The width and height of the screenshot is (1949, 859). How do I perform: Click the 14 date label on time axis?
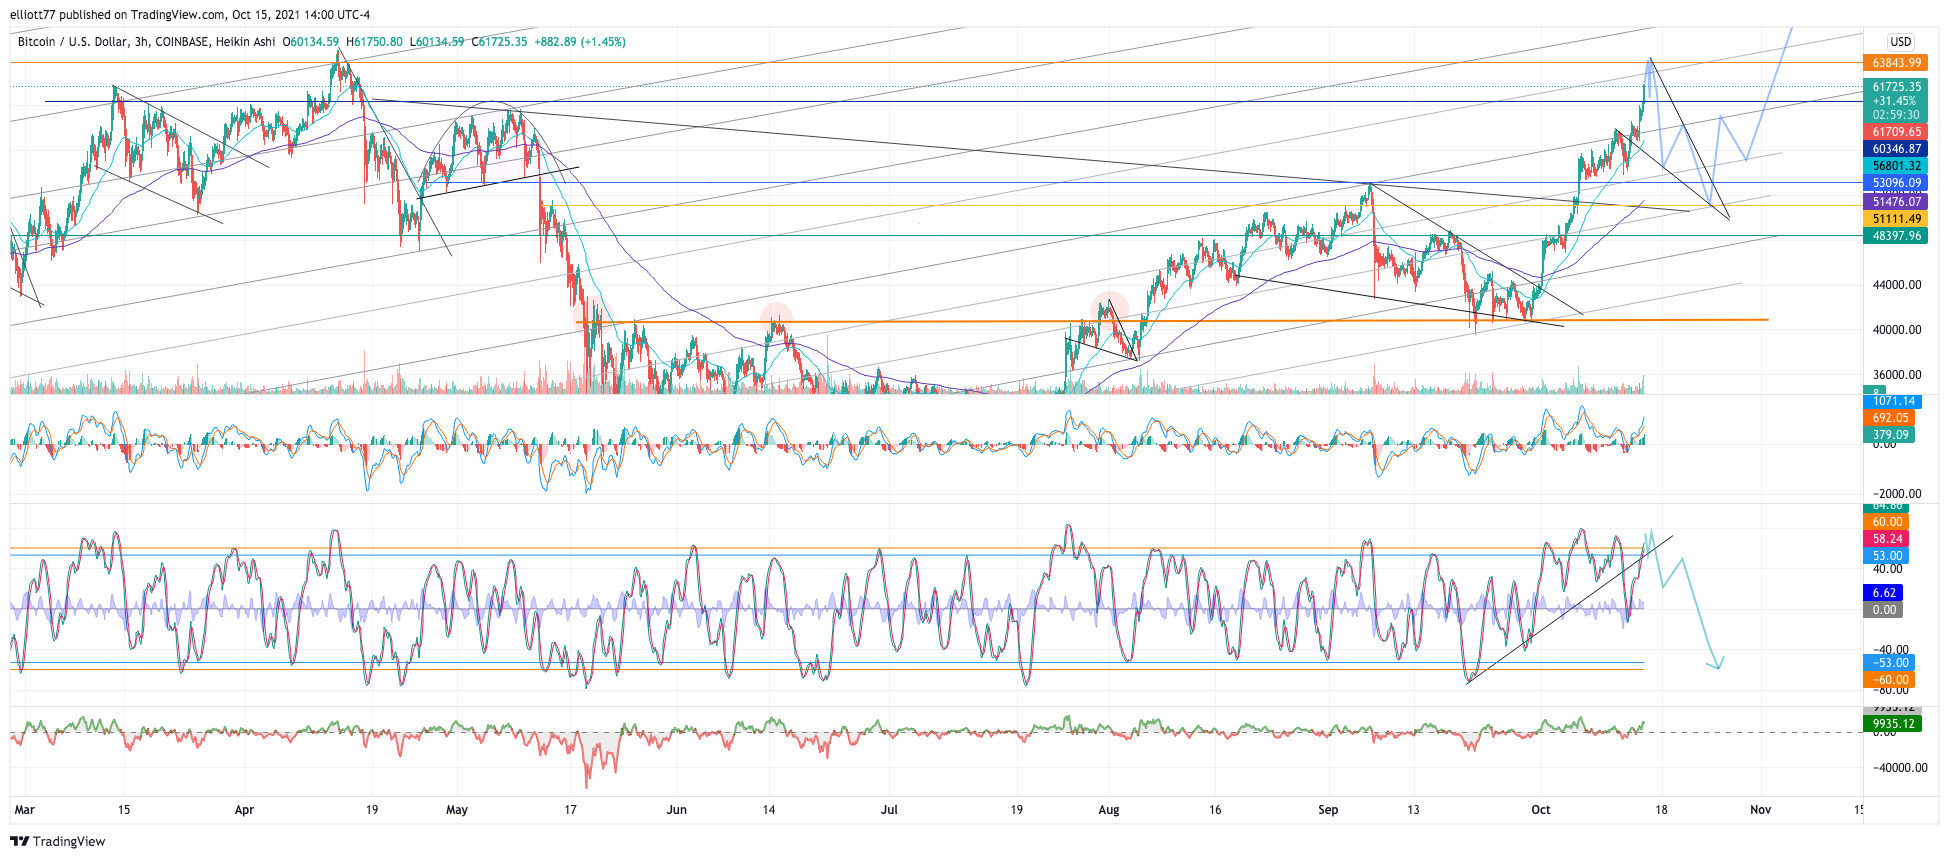tap(769, 810)
